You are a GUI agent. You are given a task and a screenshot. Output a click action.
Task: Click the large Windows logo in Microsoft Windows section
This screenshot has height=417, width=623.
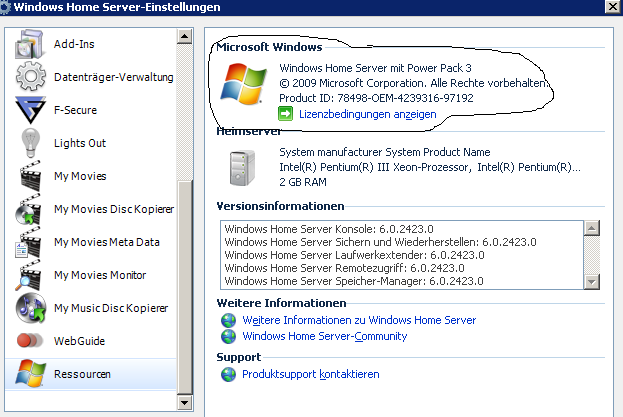click(x=243, y=84)
